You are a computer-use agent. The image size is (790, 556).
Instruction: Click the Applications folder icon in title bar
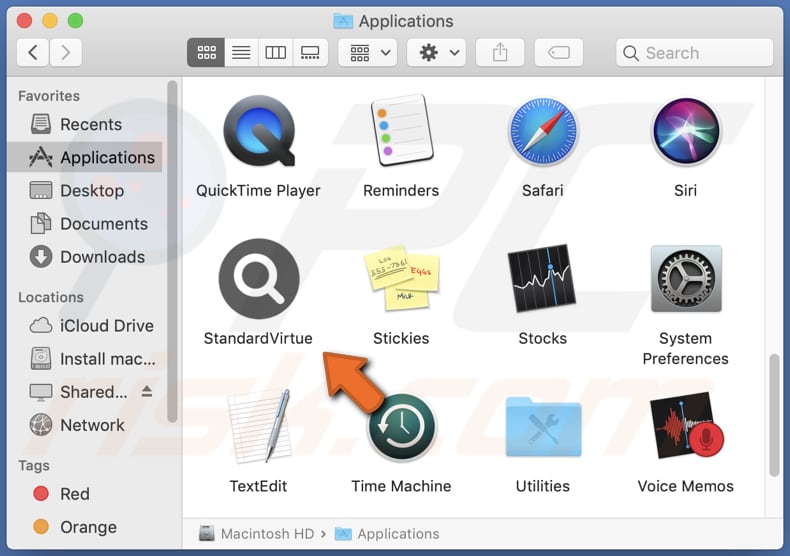pyautogui.click(x=343, y=21)
